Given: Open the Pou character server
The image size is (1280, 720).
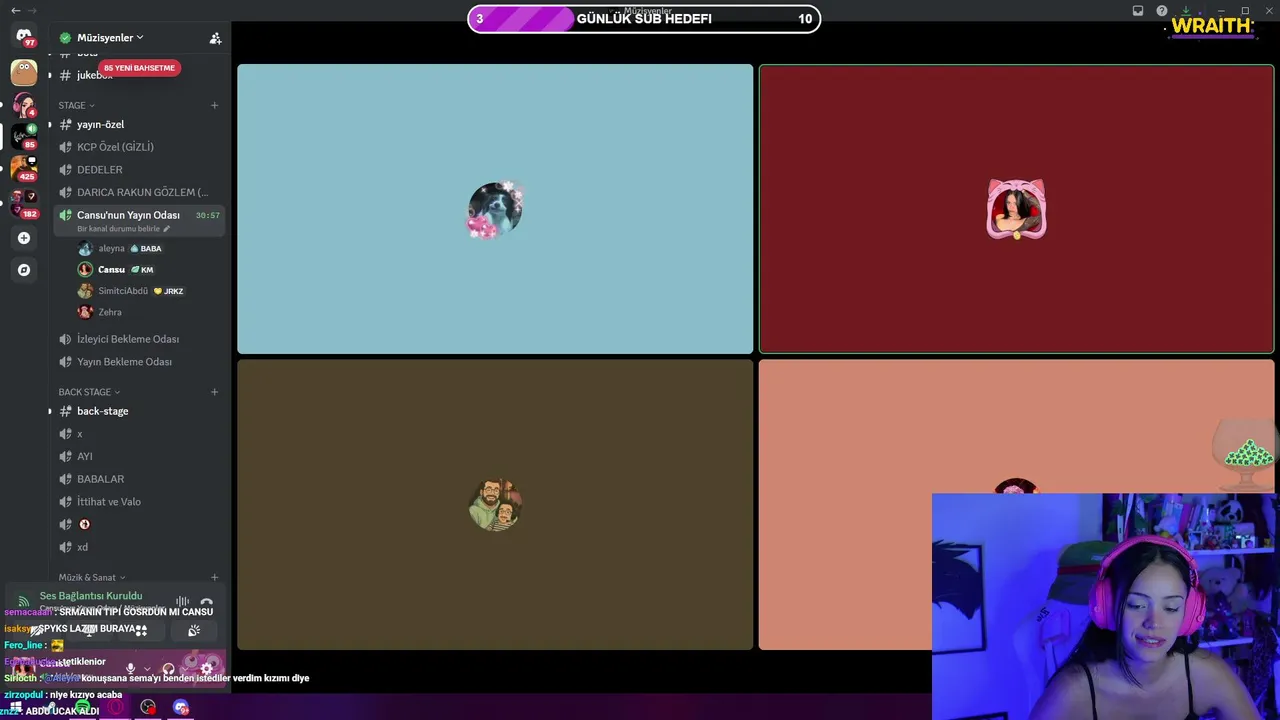Looking at the screenshot, I should pyautogui.click(x=24, y=72).
